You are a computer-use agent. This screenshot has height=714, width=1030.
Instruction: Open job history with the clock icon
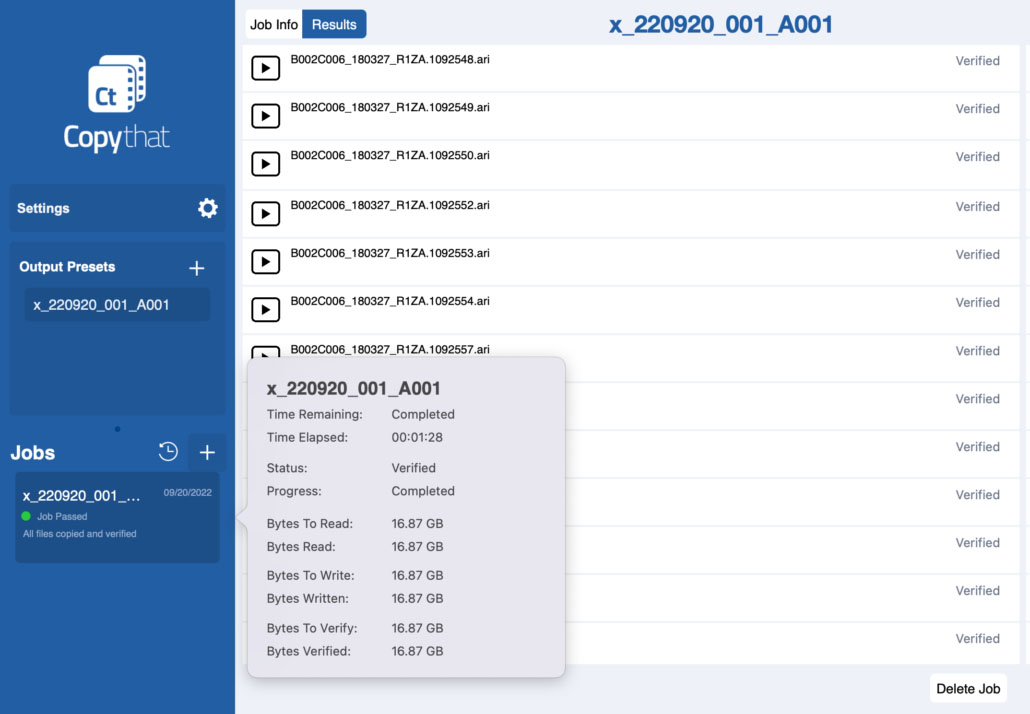pos(168,452)
